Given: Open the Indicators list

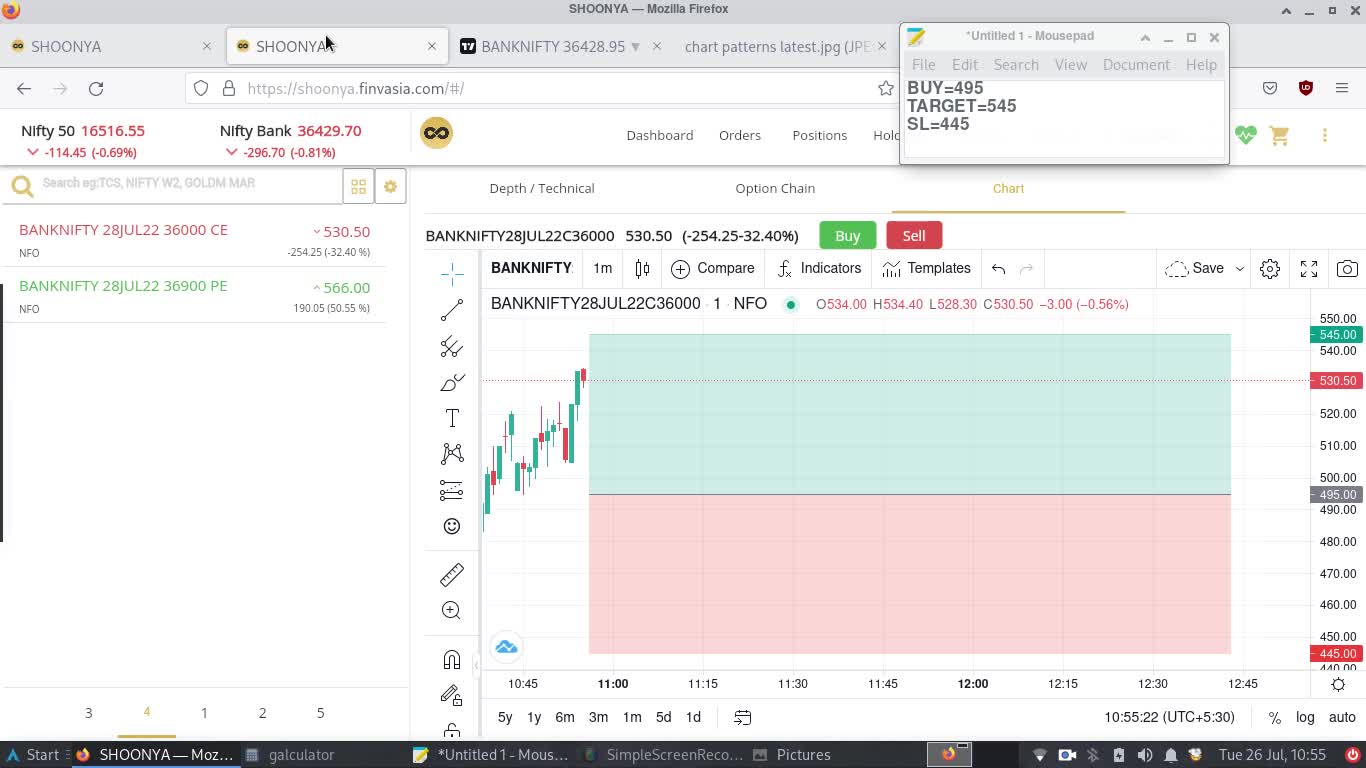Looking at the screenshot, I should 819,268.
